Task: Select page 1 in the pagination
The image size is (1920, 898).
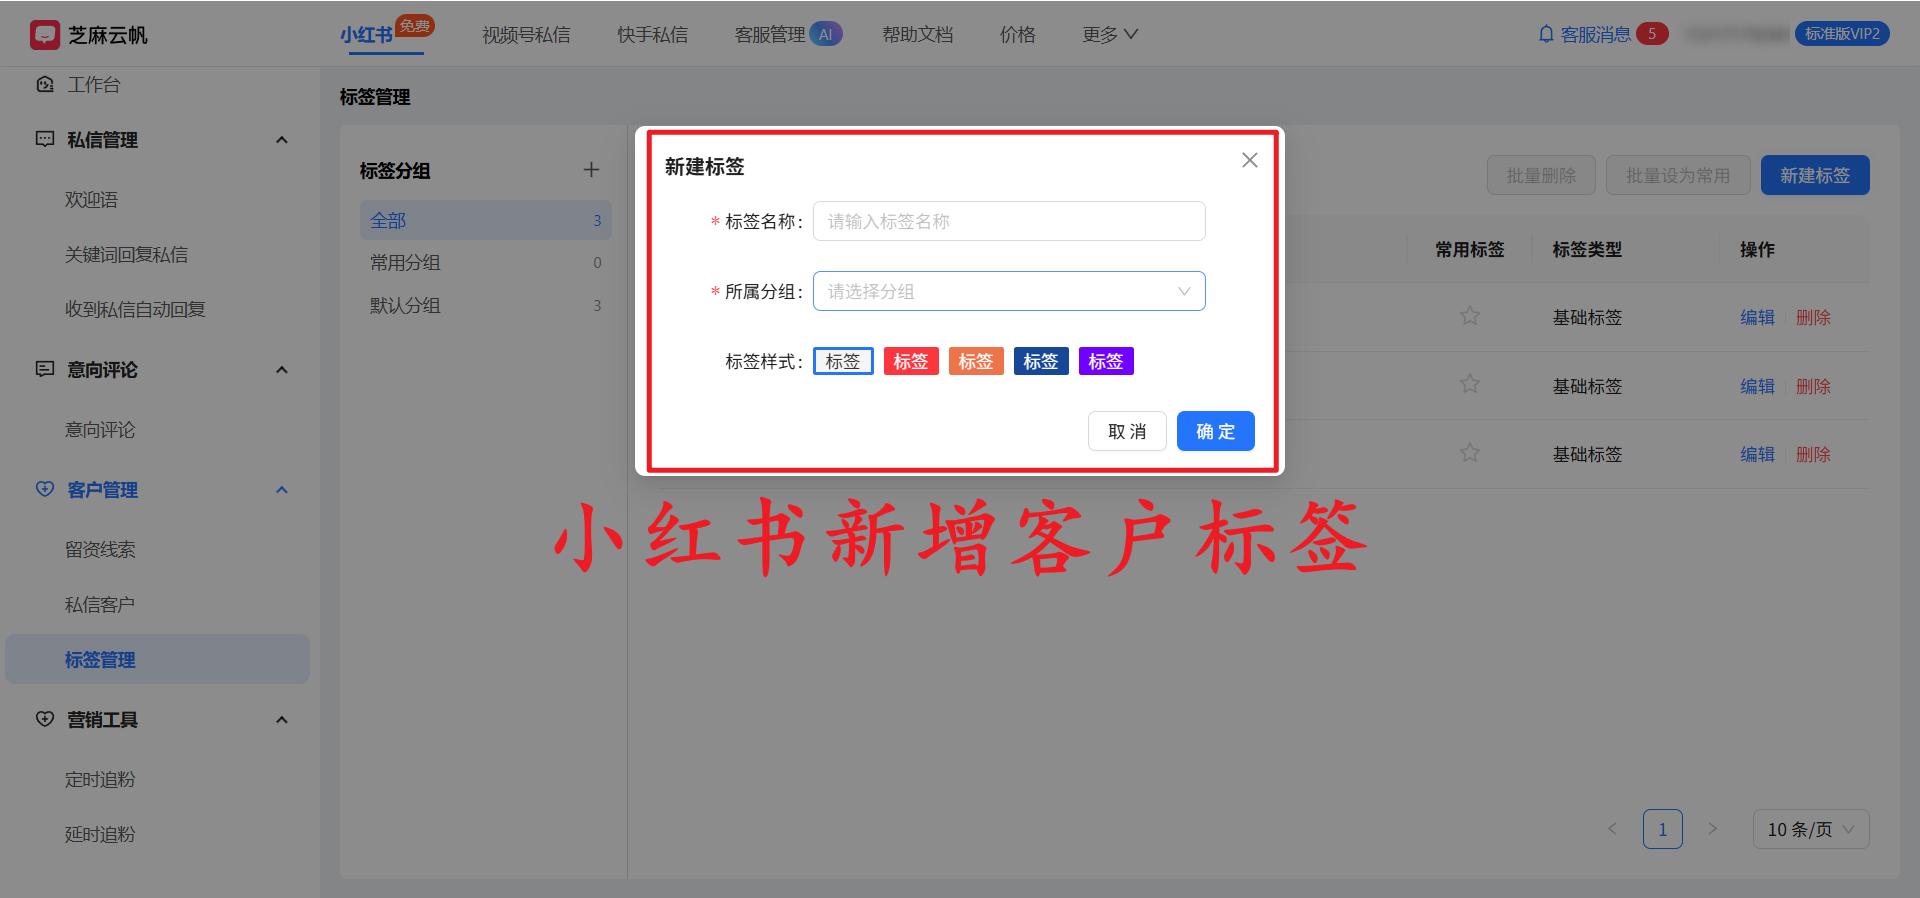Action: (x=1662, y=829)
